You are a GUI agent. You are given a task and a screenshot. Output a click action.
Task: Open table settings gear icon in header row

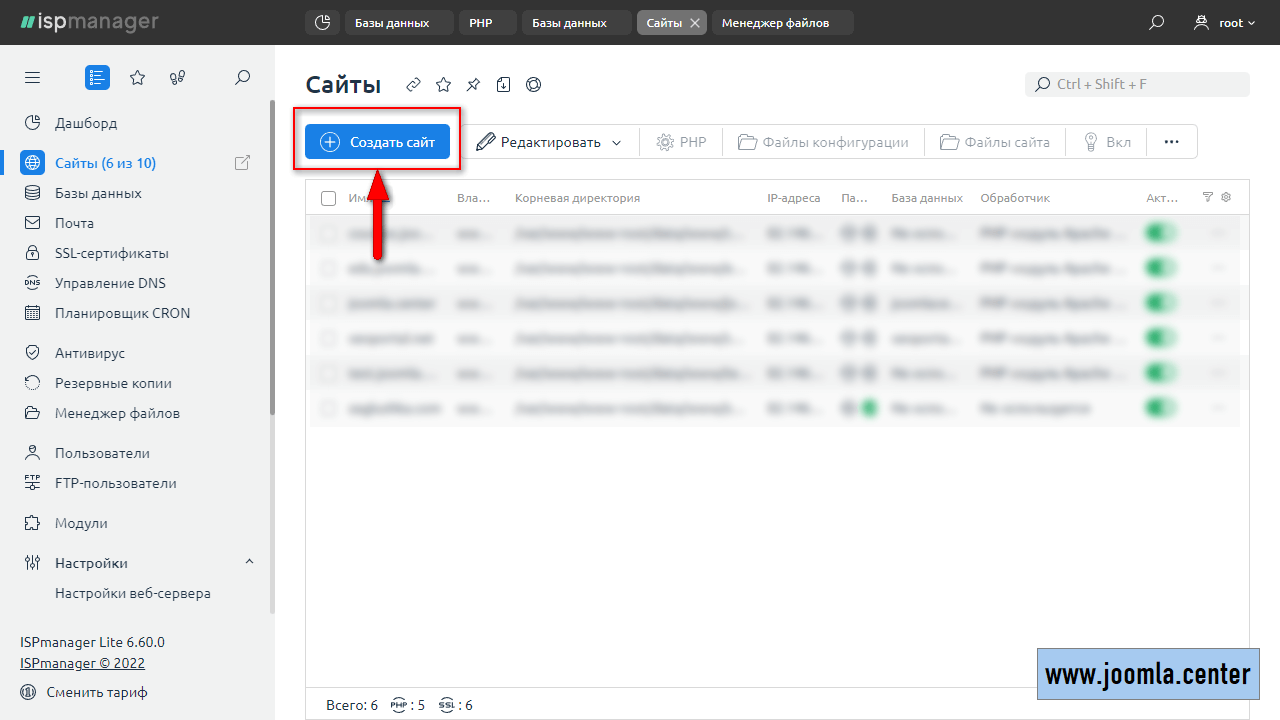[1226, 197]
